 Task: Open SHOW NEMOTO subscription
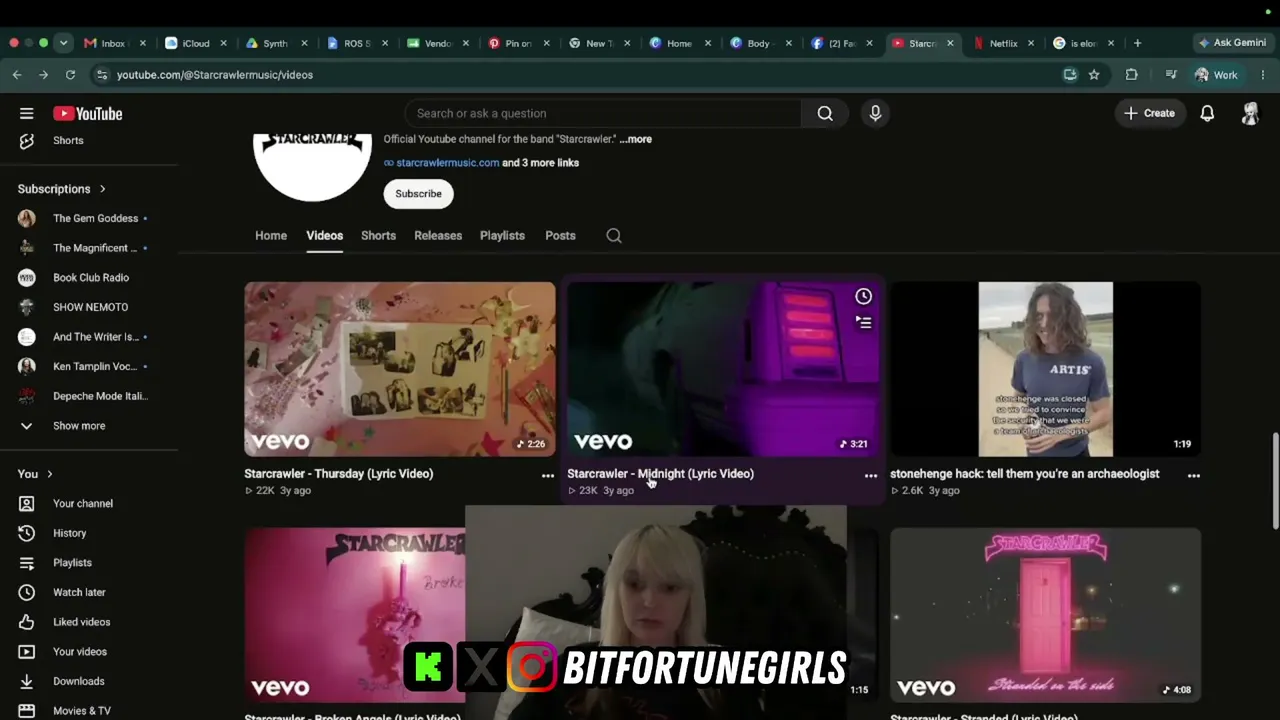click(89, 307)
